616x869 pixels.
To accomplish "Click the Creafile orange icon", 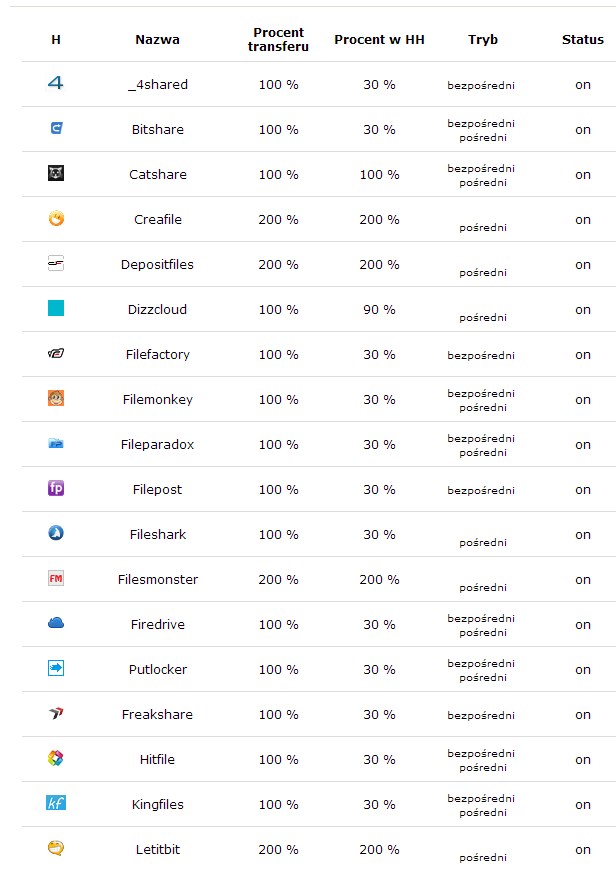I will pos(56,219).
